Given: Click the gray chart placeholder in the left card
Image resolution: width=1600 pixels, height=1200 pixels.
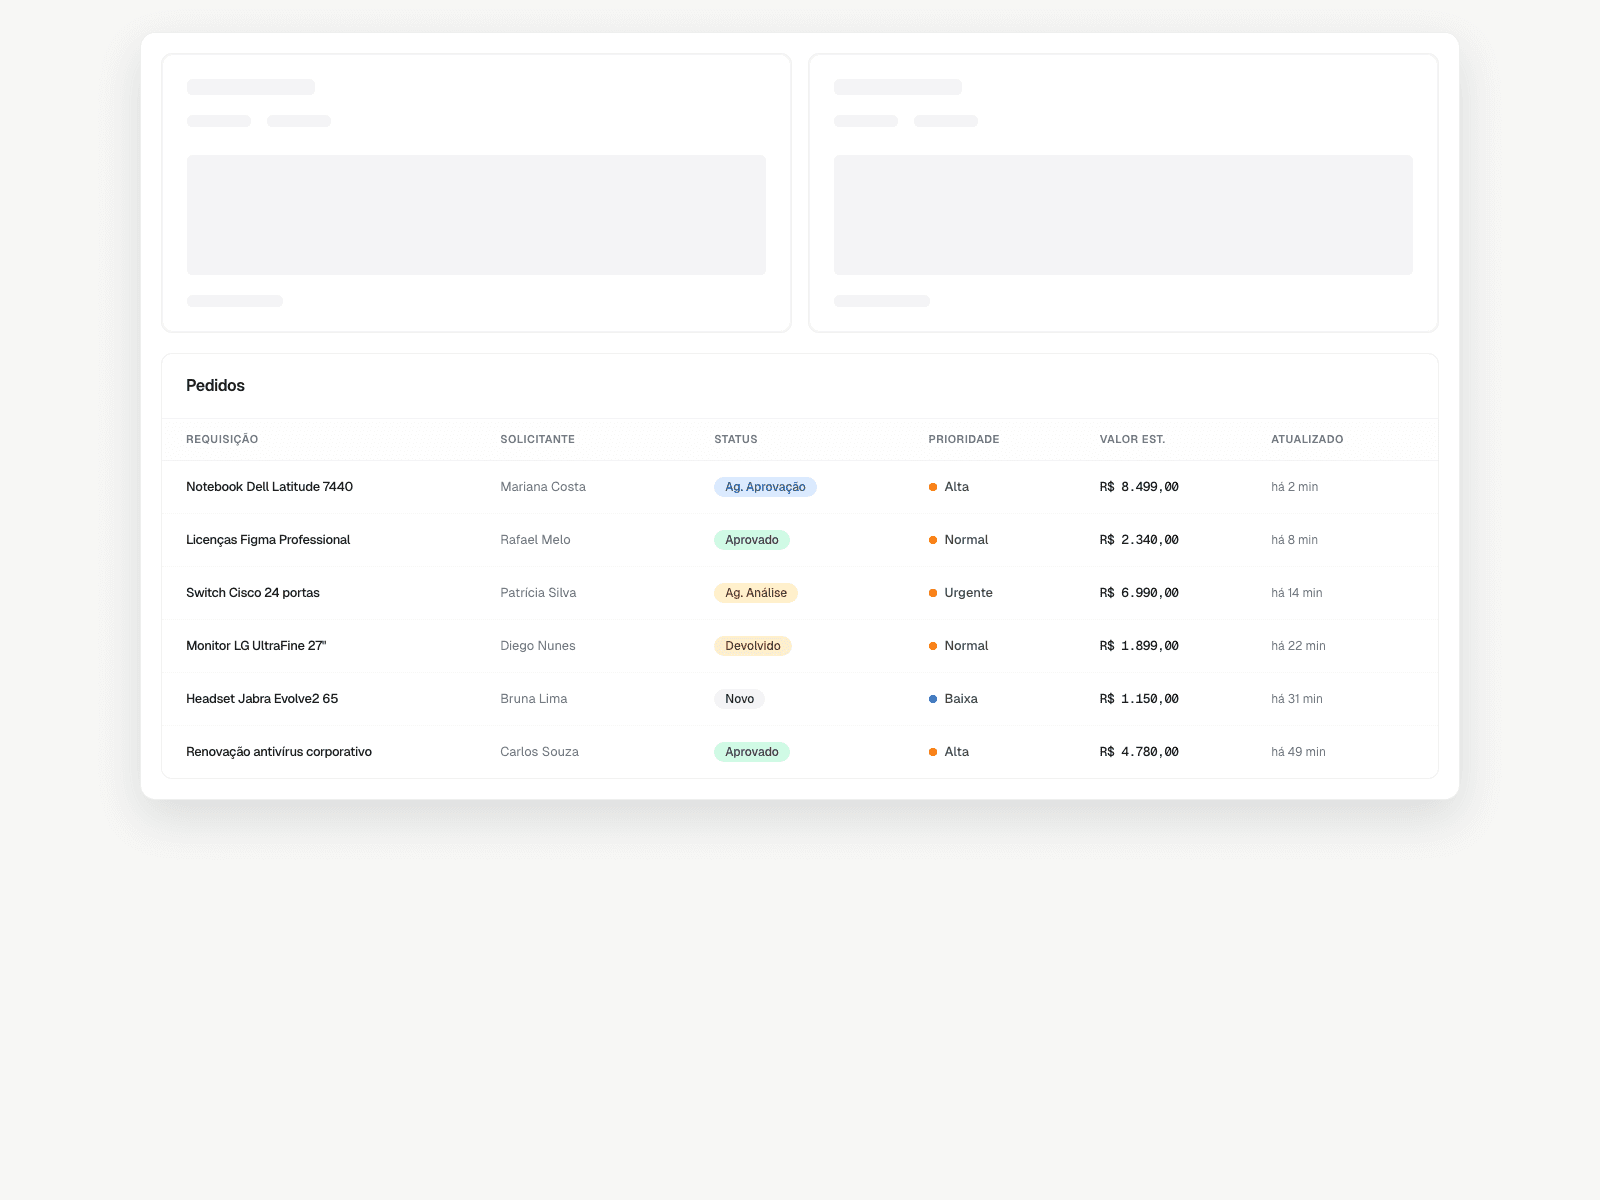Looking at the screenshot, I should 476,214.
